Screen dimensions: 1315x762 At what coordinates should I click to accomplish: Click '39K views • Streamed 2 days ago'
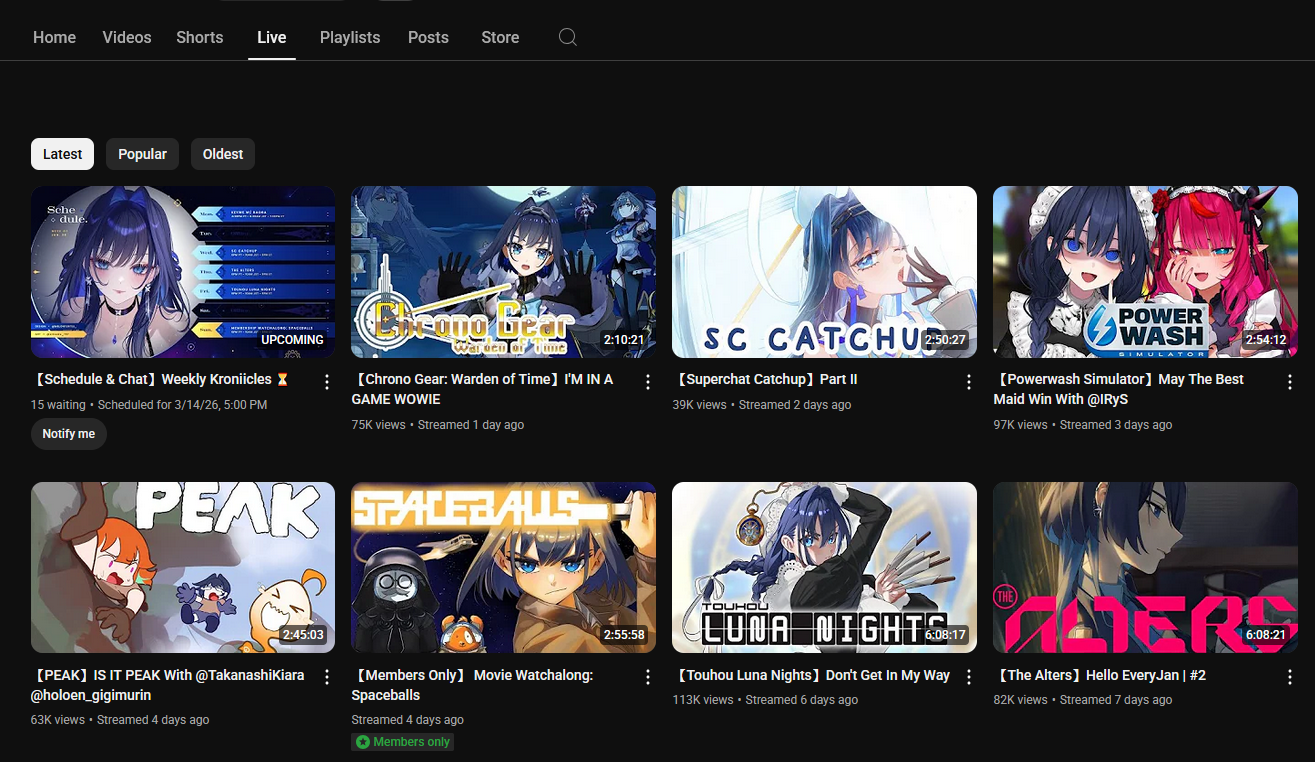point(762,405)
